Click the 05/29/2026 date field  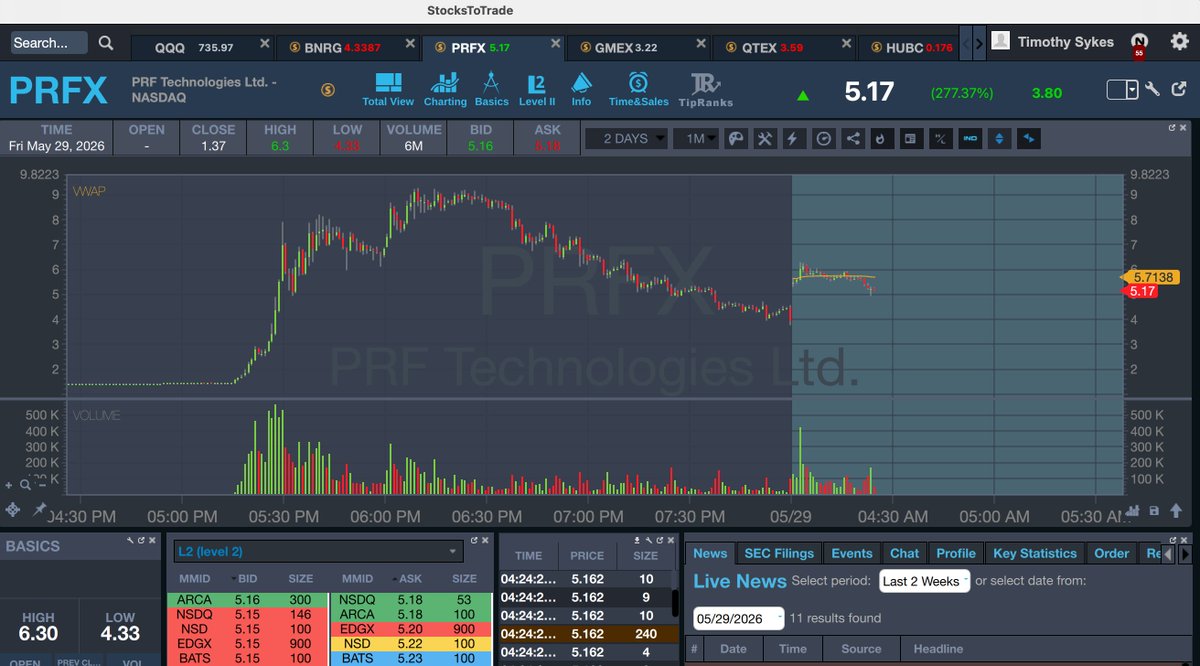738,619
